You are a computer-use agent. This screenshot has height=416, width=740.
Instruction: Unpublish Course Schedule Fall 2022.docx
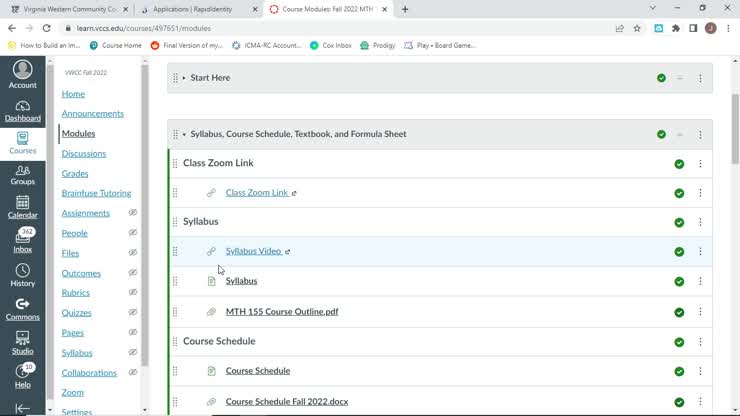point(679,402)
